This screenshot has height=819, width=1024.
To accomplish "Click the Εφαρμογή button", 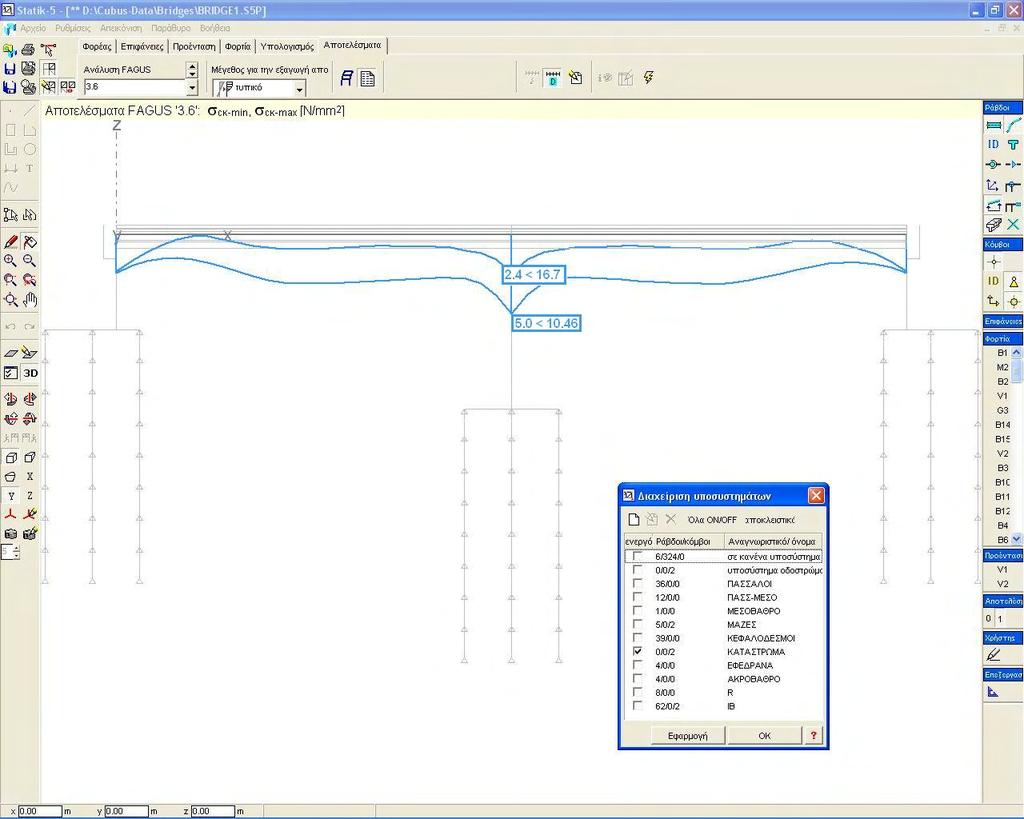I will [x=688, y=735].
